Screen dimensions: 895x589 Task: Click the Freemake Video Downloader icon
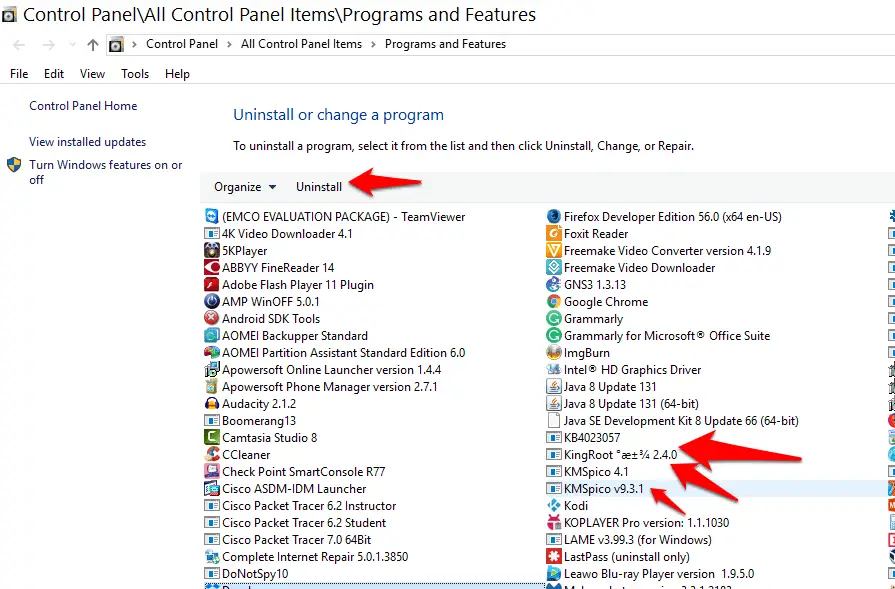point(554,268)
